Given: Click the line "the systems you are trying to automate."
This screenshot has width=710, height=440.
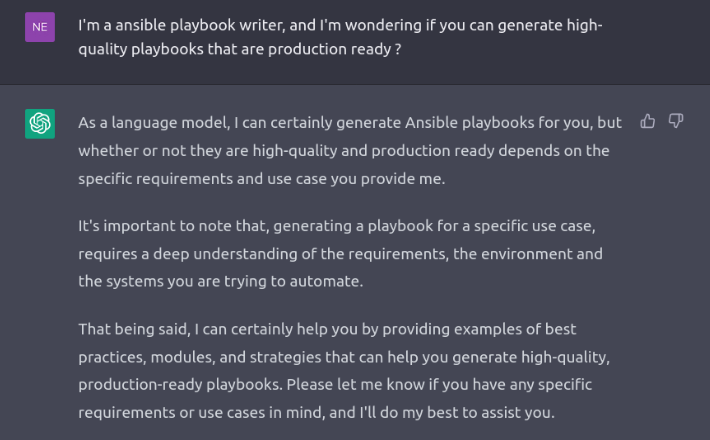Looking at the screenshot, I should click(x=220, y=282).
